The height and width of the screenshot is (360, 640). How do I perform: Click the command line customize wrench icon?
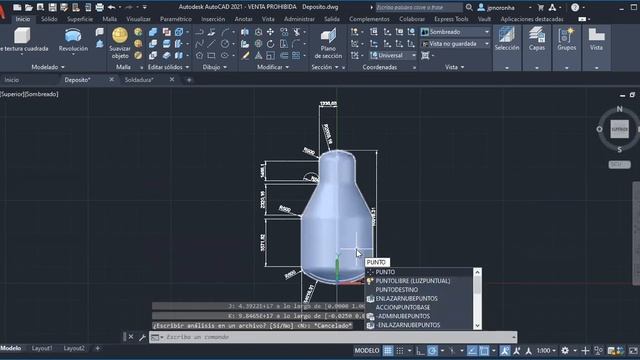(142, 337)
